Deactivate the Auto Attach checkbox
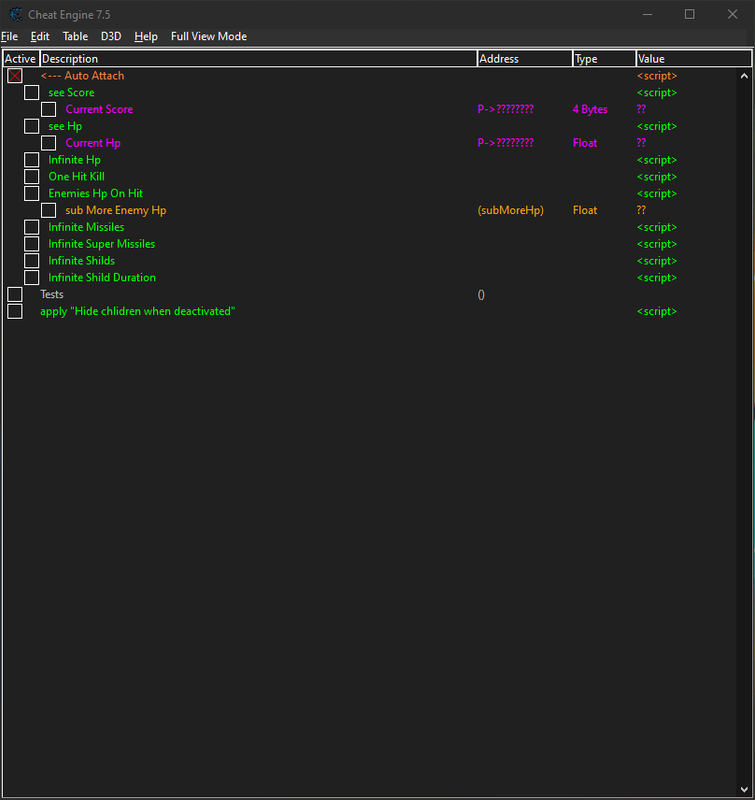 [x=15, y=76]
